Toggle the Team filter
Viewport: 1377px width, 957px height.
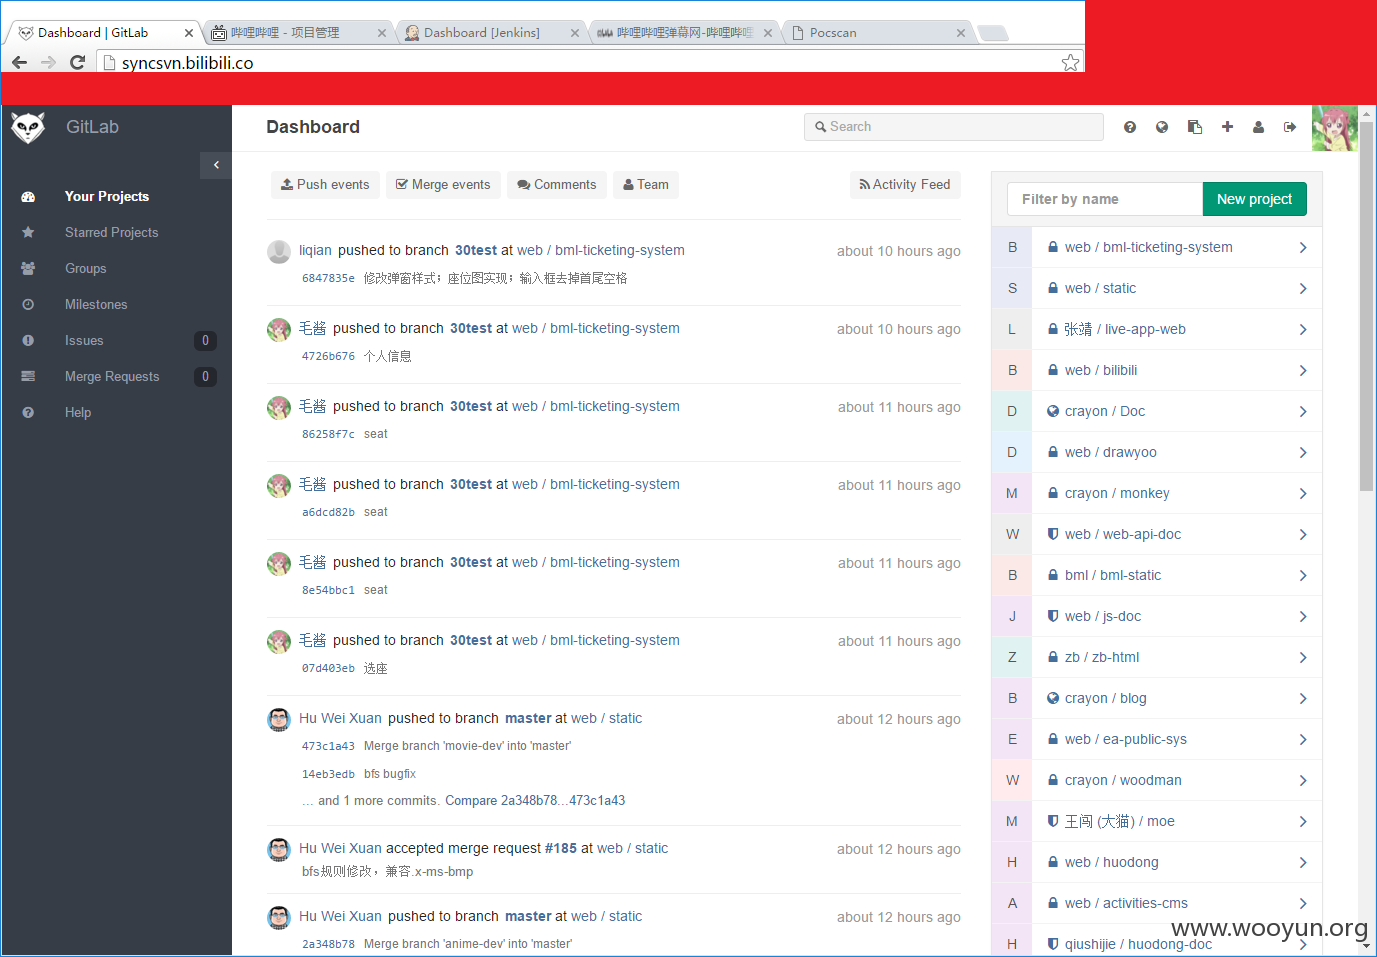pos(645,185)
